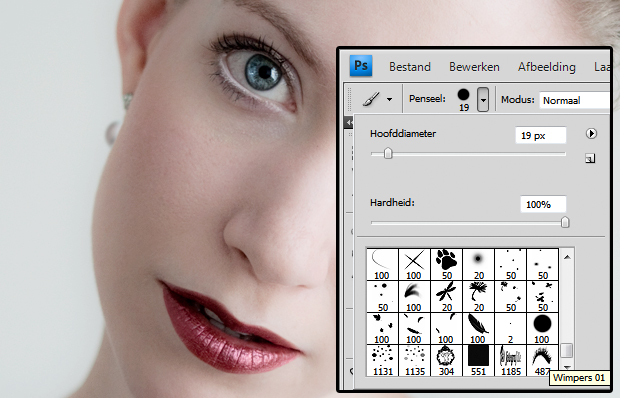Select the tiny dot brush 2
Viewport: 620px width, 398px height.
[510, 328]
